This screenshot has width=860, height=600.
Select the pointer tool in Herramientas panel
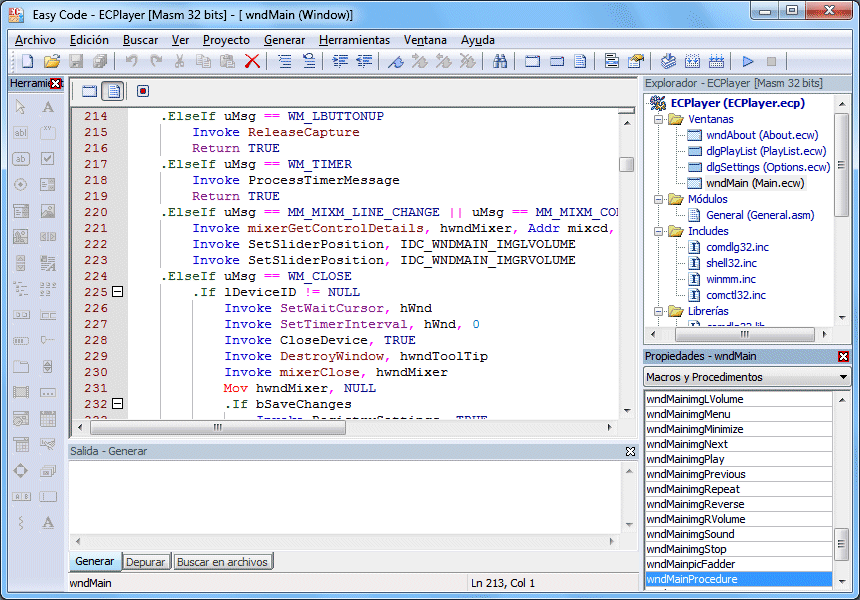click(21, 107)
